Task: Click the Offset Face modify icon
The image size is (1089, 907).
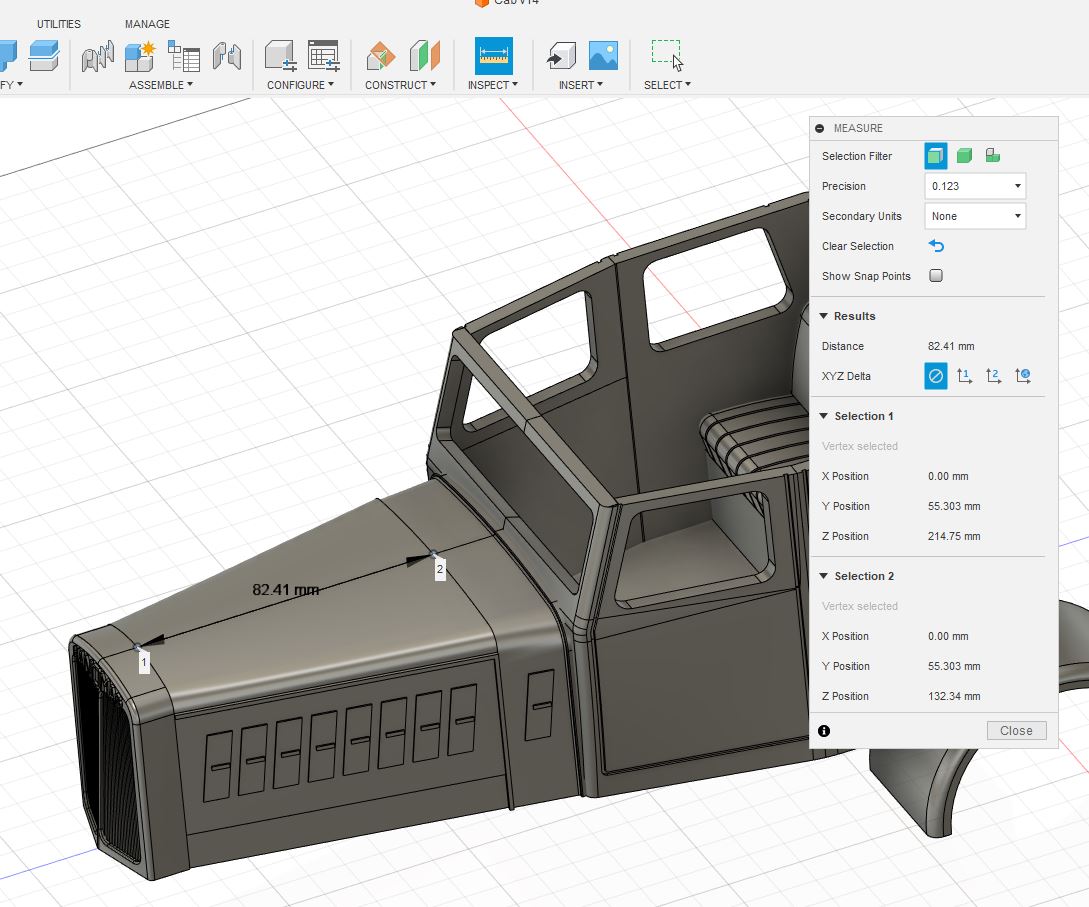Action: tap(44, 56)
